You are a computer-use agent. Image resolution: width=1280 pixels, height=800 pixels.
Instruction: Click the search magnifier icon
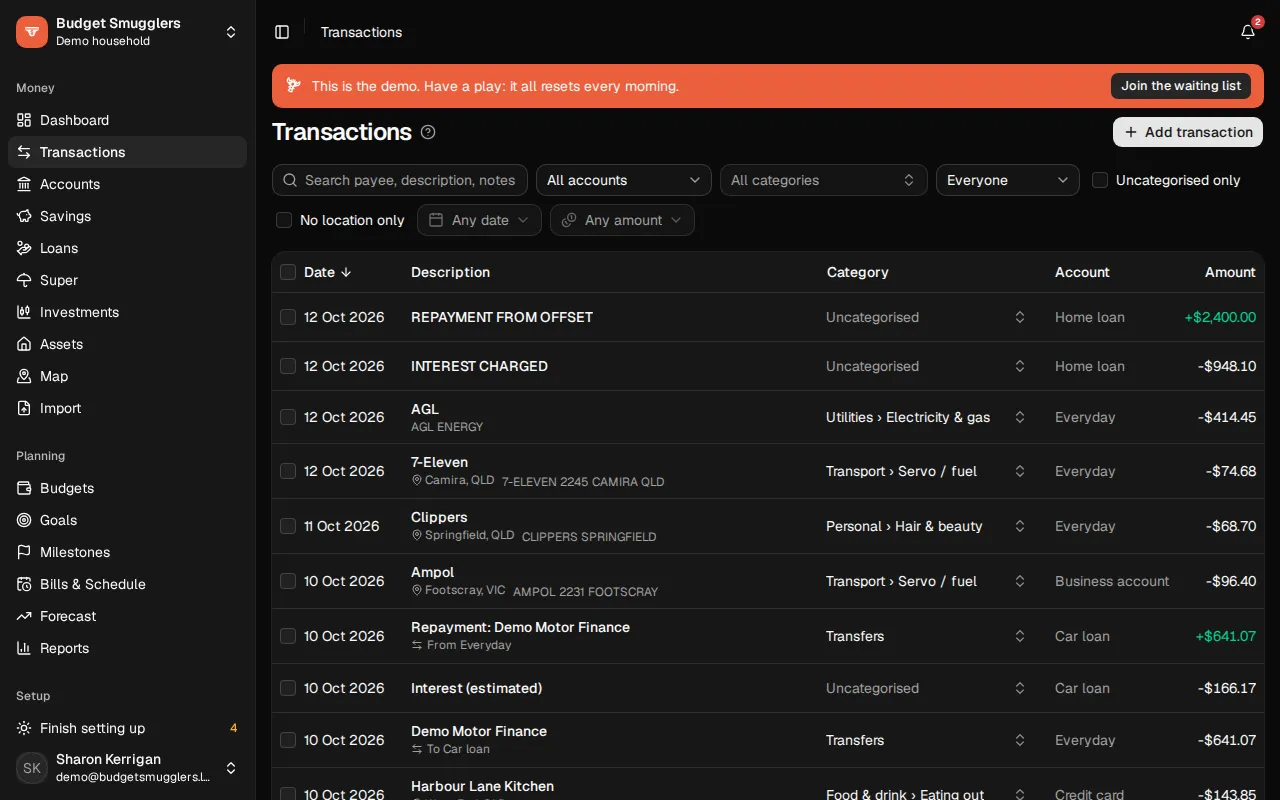(290, 180)
